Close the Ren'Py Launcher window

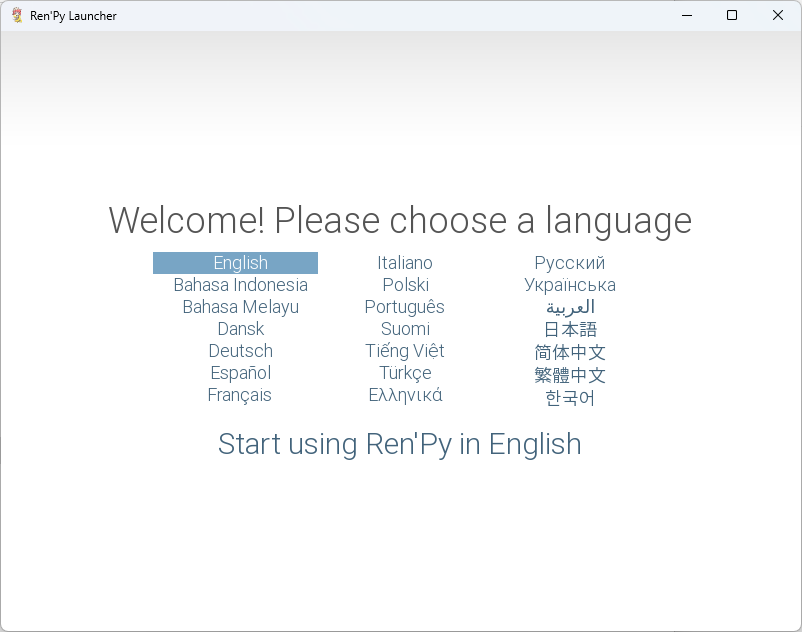(x=777, y=15)
